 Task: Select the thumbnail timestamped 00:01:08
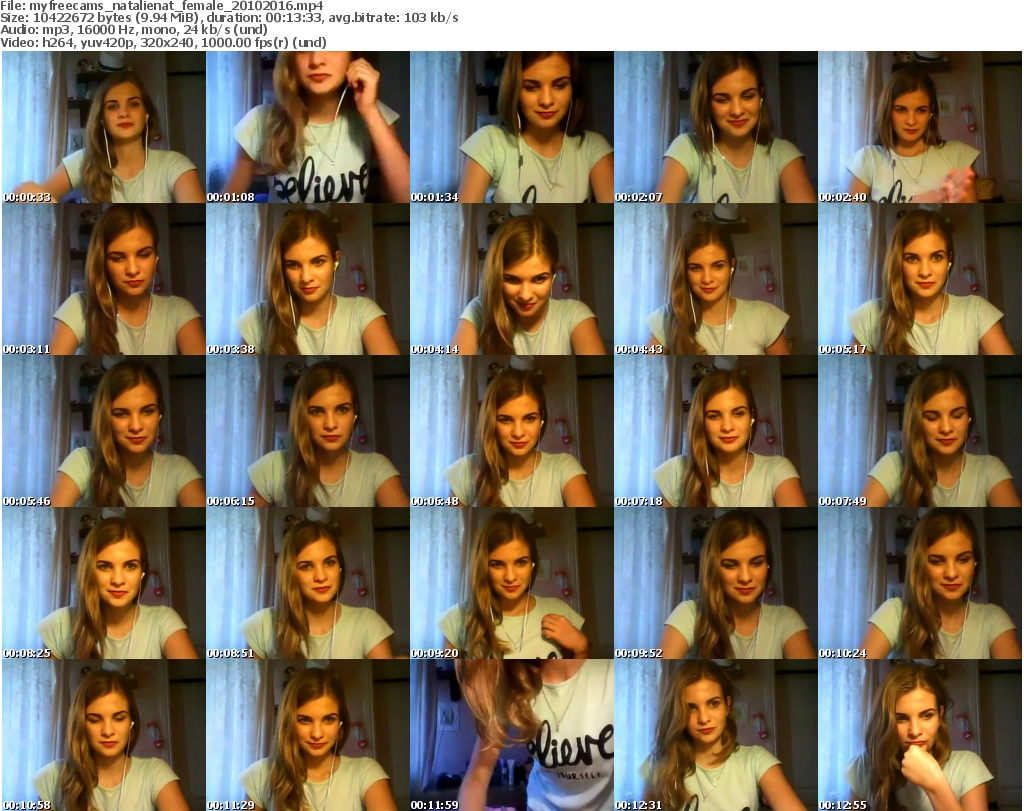(x=308, y=127)
